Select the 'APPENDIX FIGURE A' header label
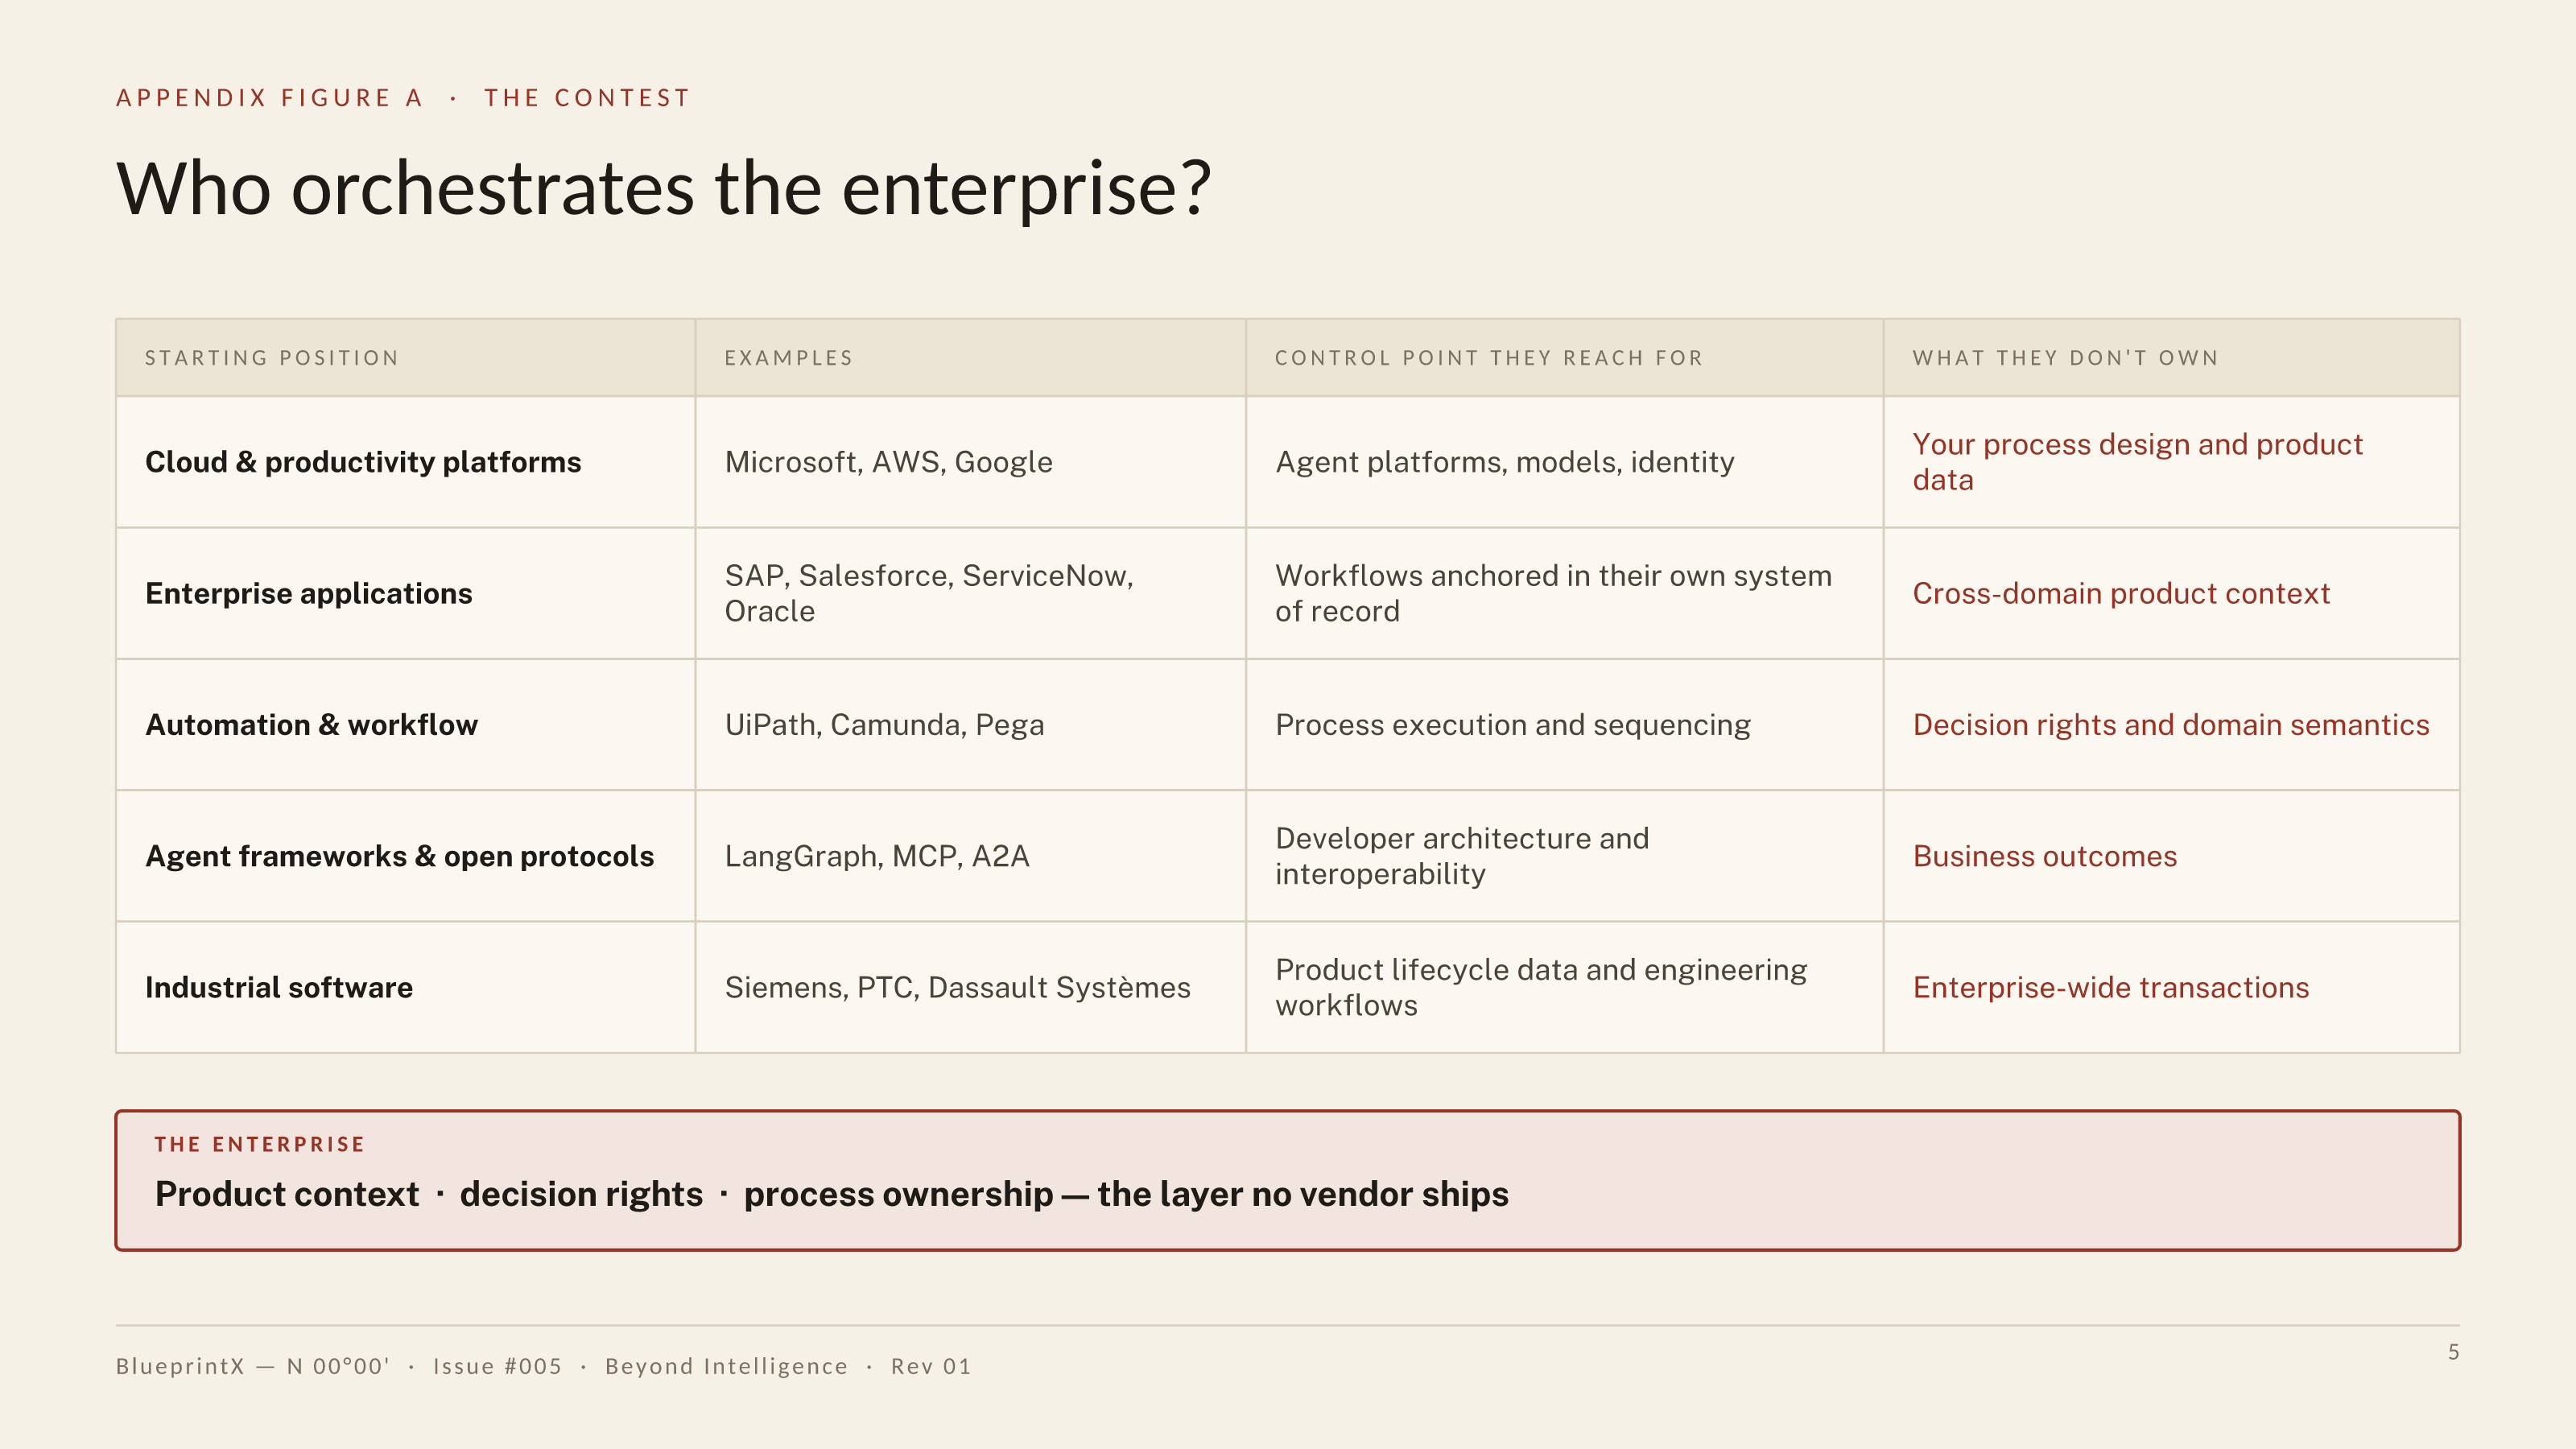Image resolution: width=2576 pixels, height=1449 pixels. click(270, 98)
